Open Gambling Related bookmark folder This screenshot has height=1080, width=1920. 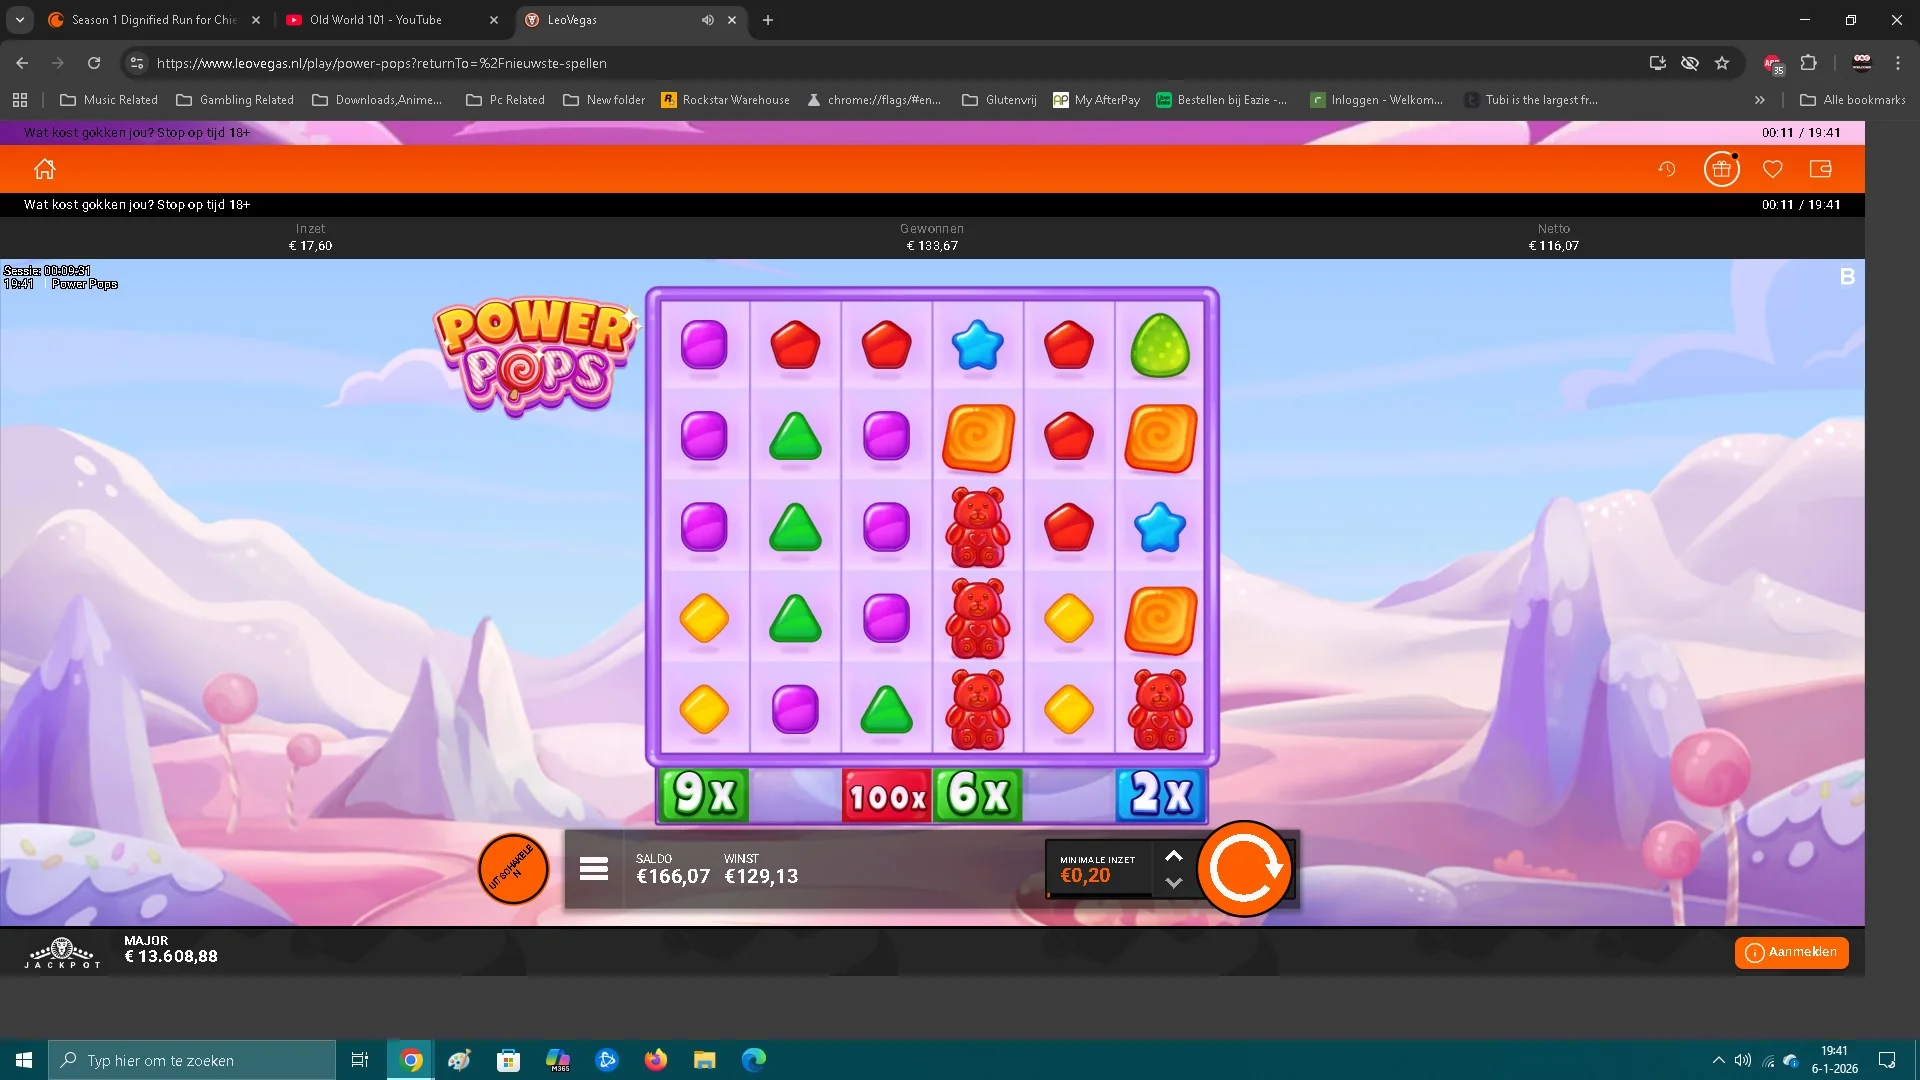point(235,100)
